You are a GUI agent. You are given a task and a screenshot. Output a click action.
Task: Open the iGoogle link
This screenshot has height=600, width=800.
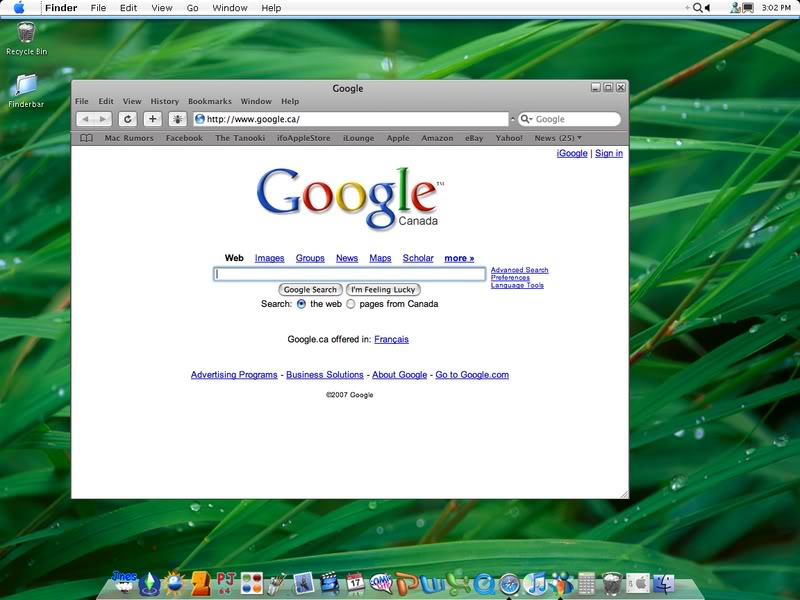(x=572, y=153)
